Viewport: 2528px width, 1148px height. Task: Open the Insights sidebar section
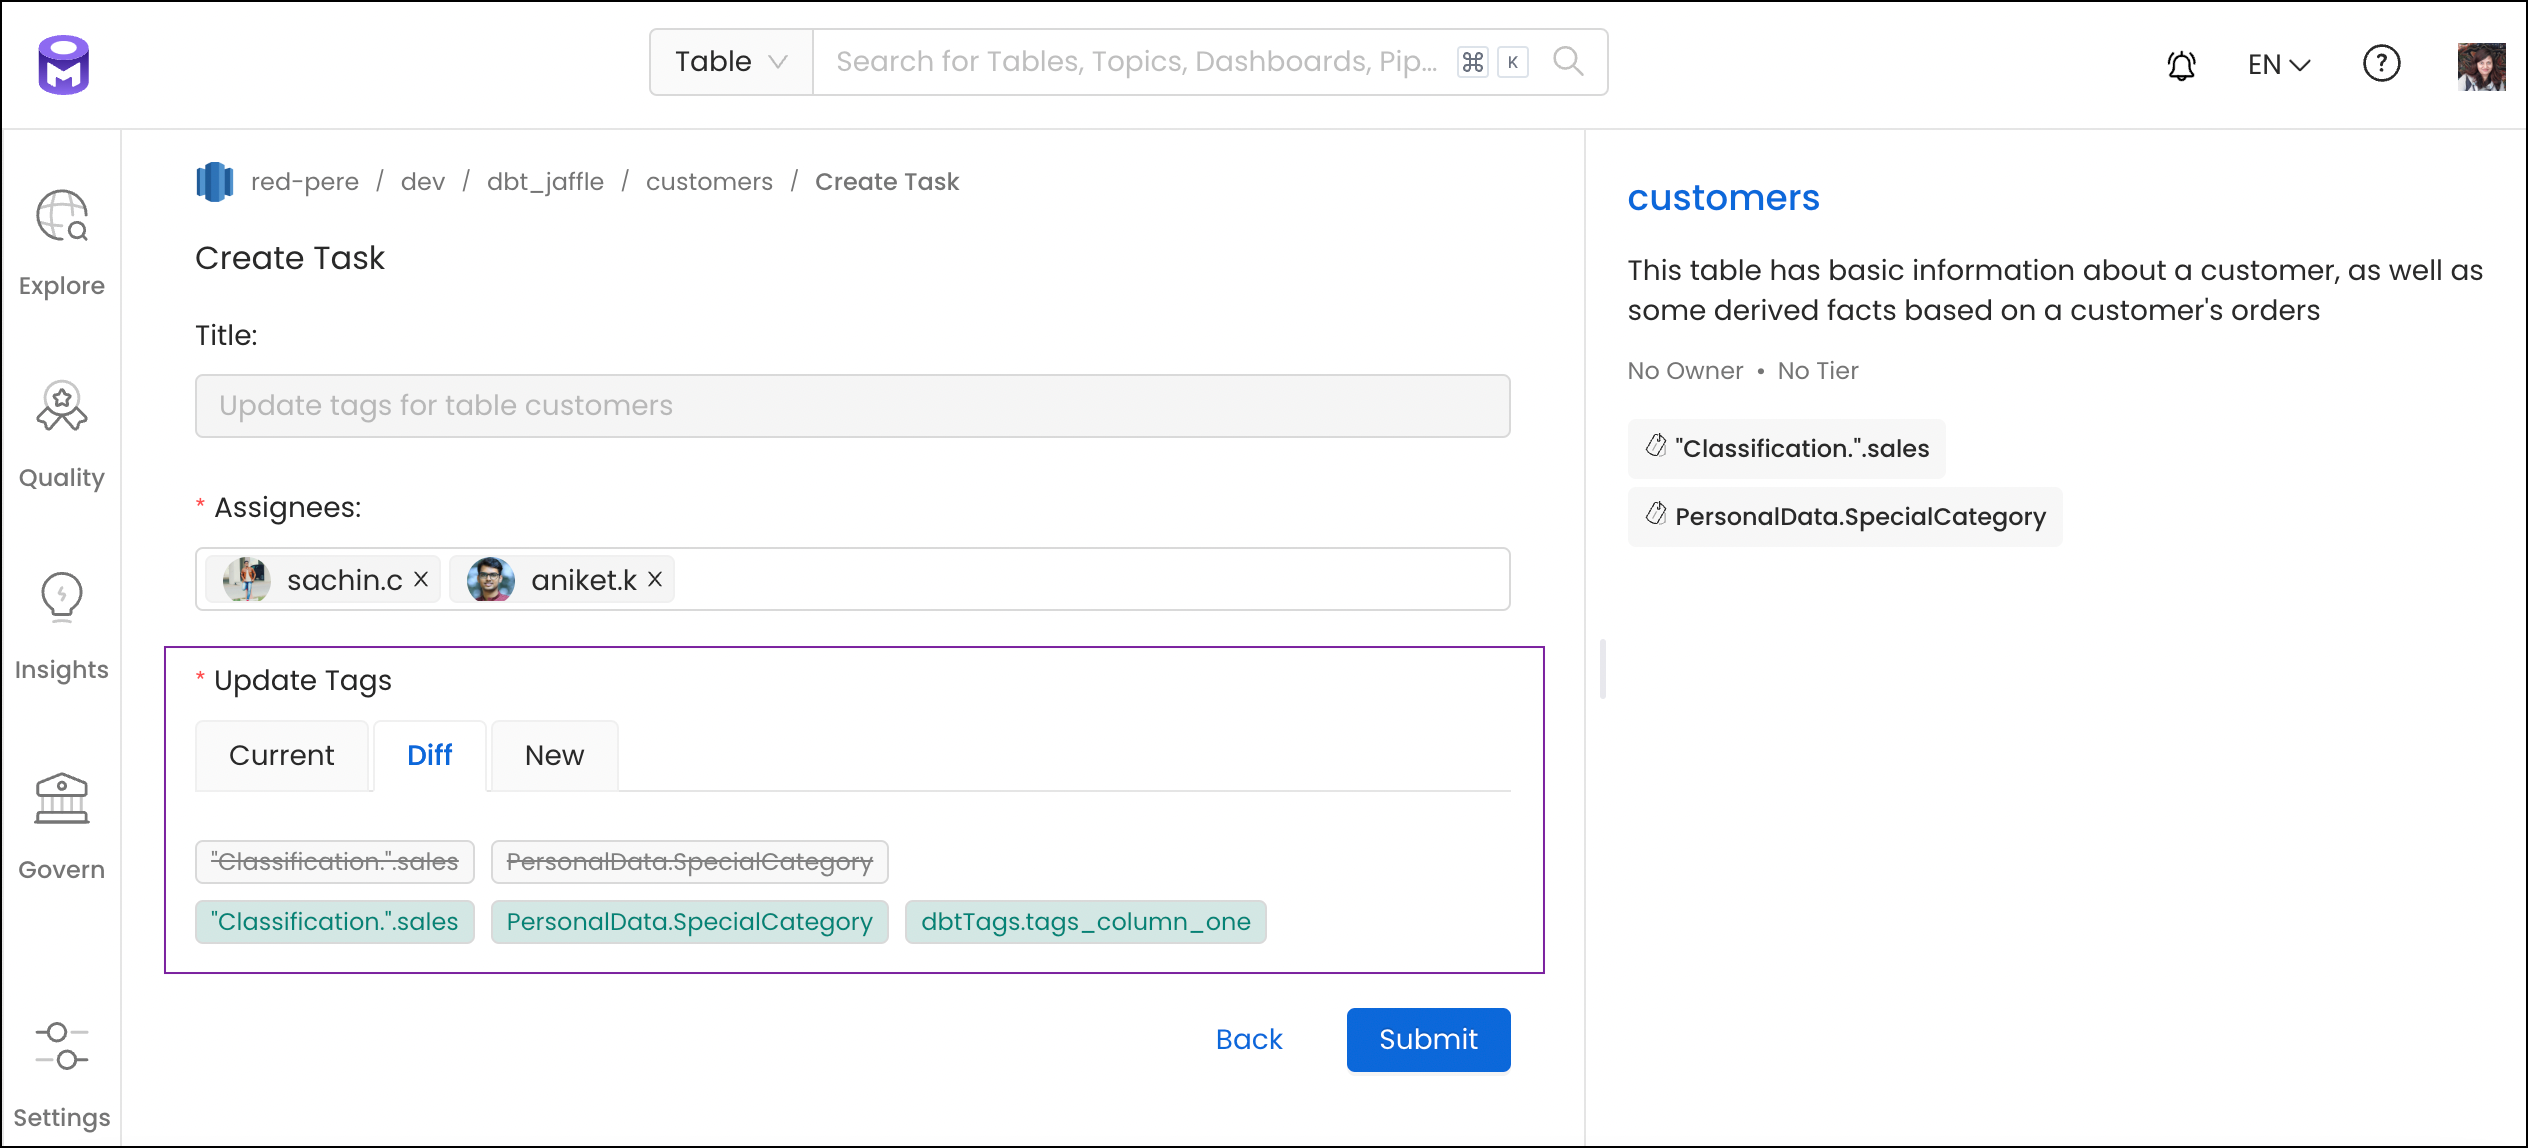pos(61,628)
